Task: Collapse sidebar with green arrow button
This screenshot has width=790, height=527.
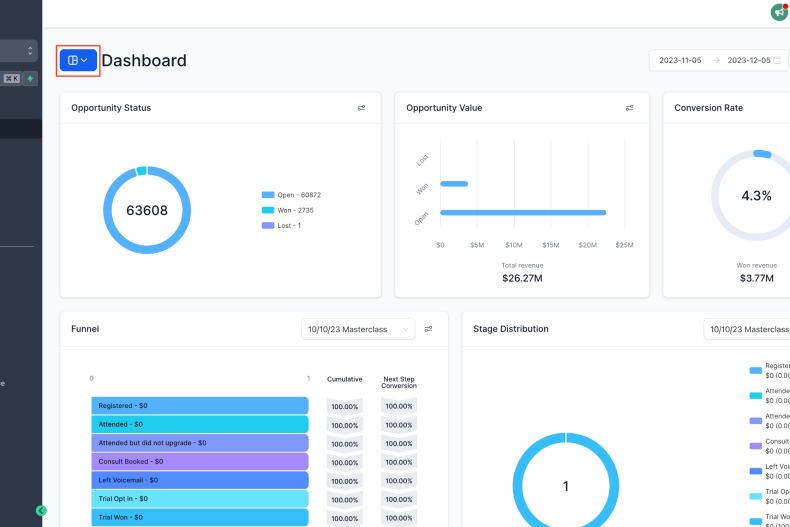Action: (x=41, y=510)
